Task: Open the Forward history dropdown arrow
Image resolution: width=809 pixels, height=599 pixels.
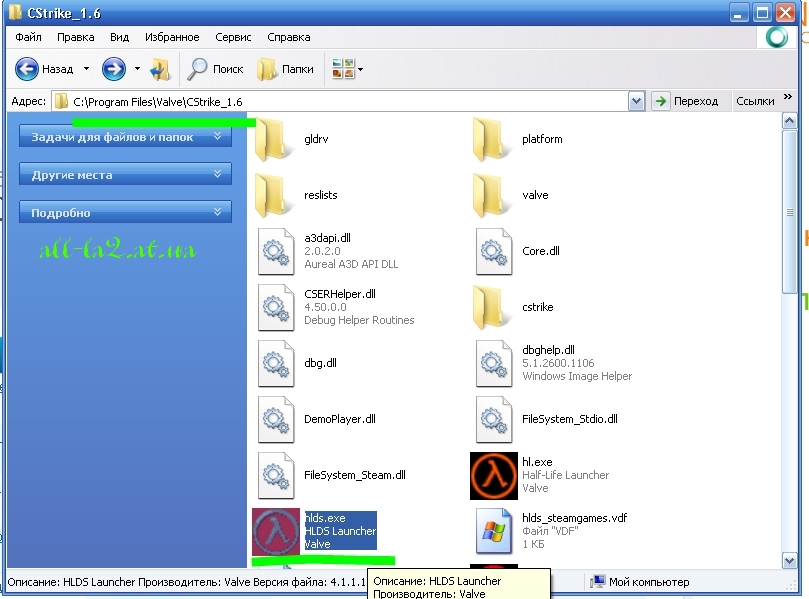Action: click(137, 69)
